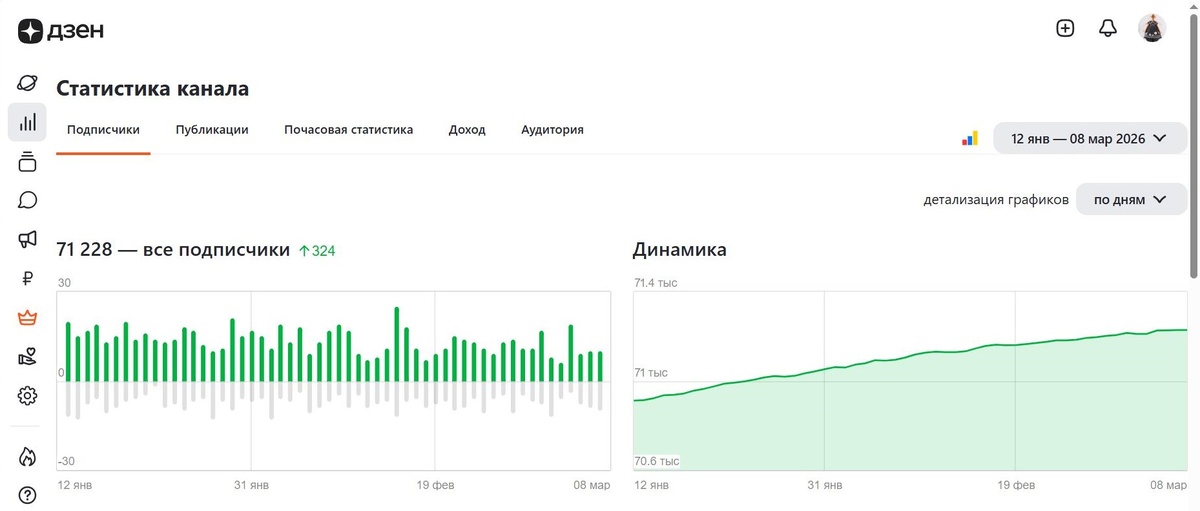Click the 71 тыс axis label
The image size is (1200, 511).
point(650,373)
